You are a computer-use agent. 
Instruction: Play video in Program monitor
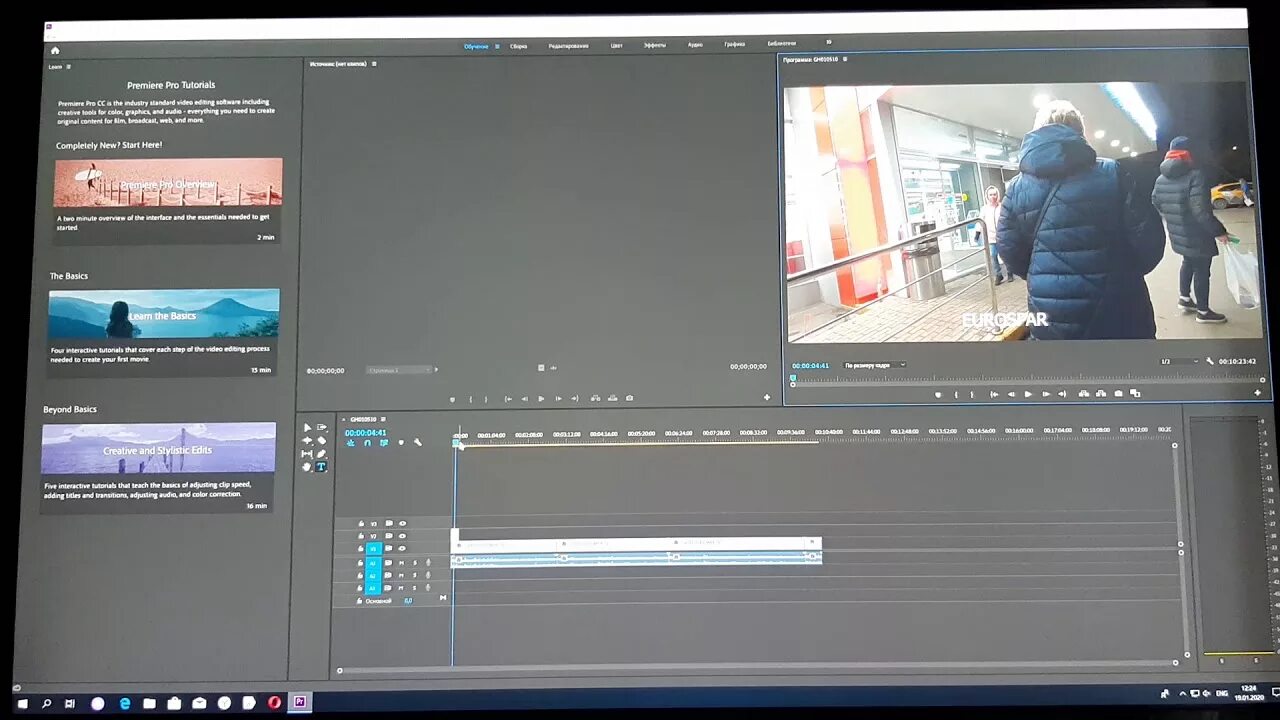tap(1028, 394)
